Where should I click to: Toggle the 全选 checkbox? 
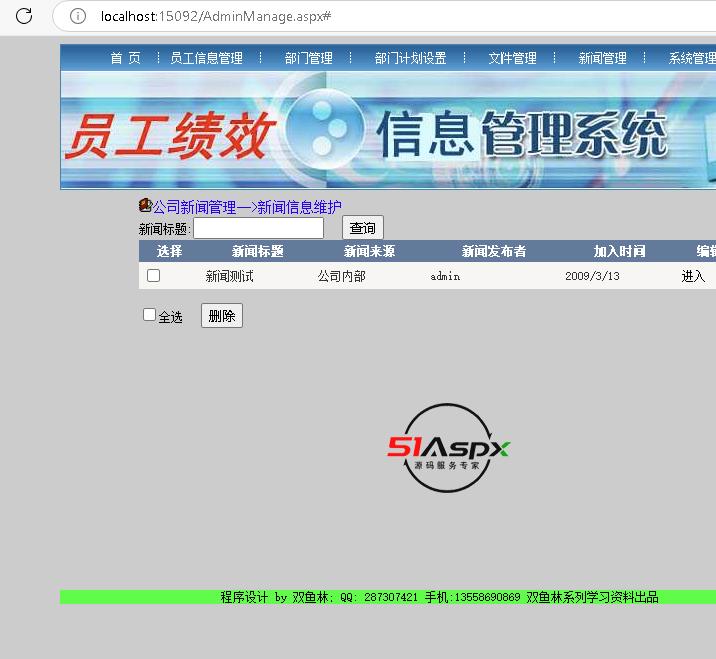150,315
